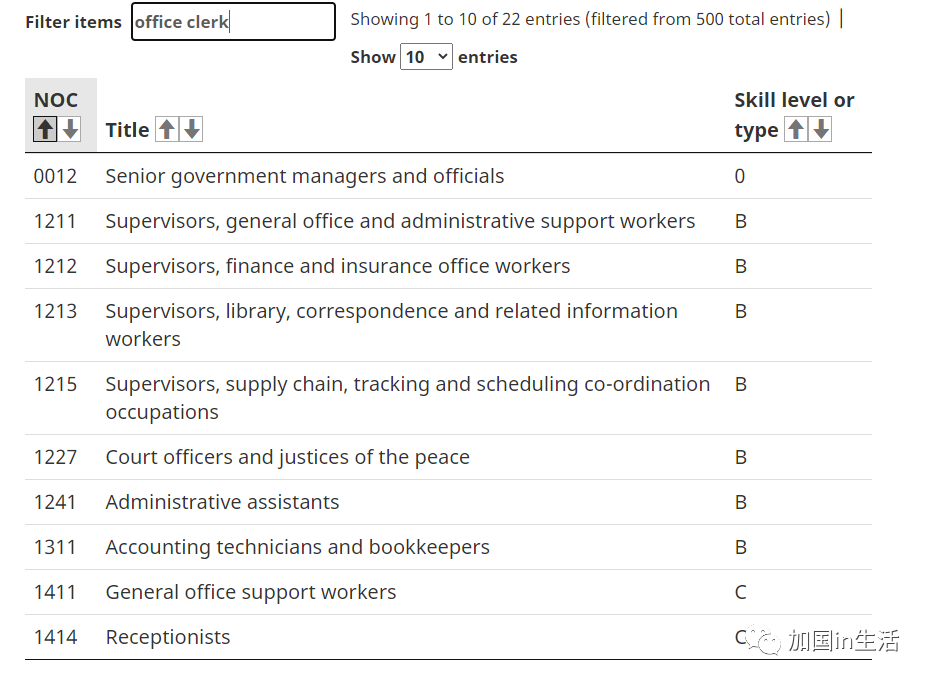Click NOC column header label
The image size is (930, 682).
tap(56, 100)
